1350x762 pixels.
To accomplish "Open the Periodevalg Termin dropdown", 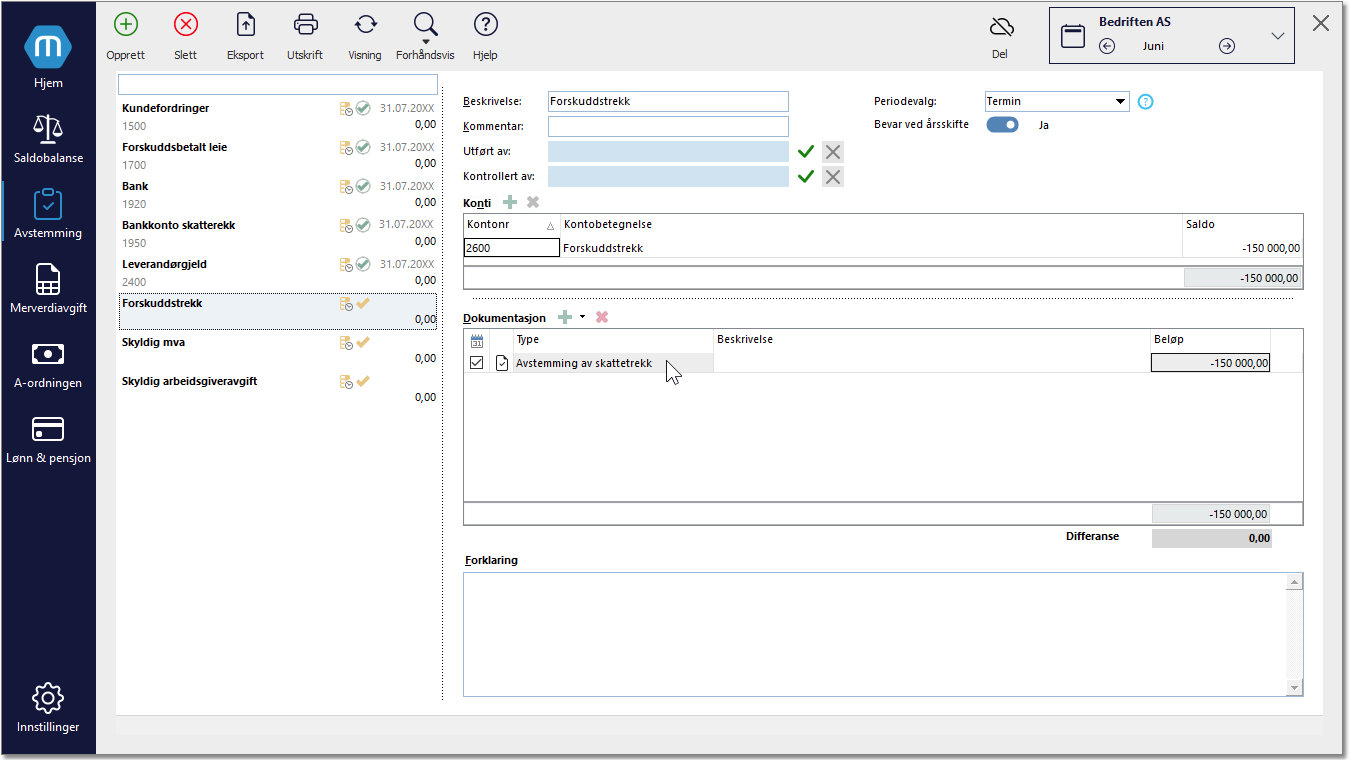I will point(1056,101).
